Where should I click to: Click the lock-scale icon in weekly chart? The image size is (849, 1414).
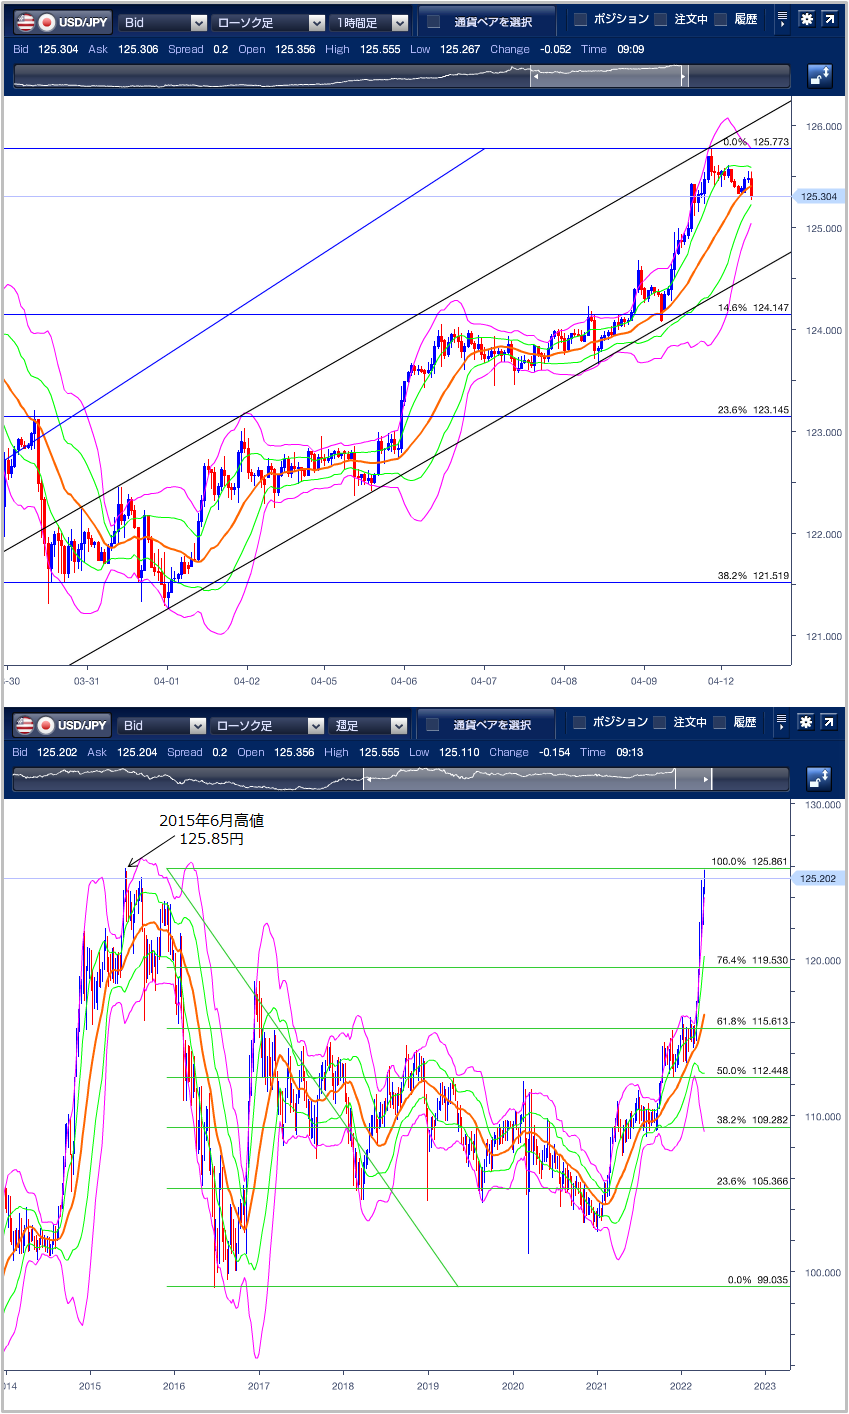[819, 779]
